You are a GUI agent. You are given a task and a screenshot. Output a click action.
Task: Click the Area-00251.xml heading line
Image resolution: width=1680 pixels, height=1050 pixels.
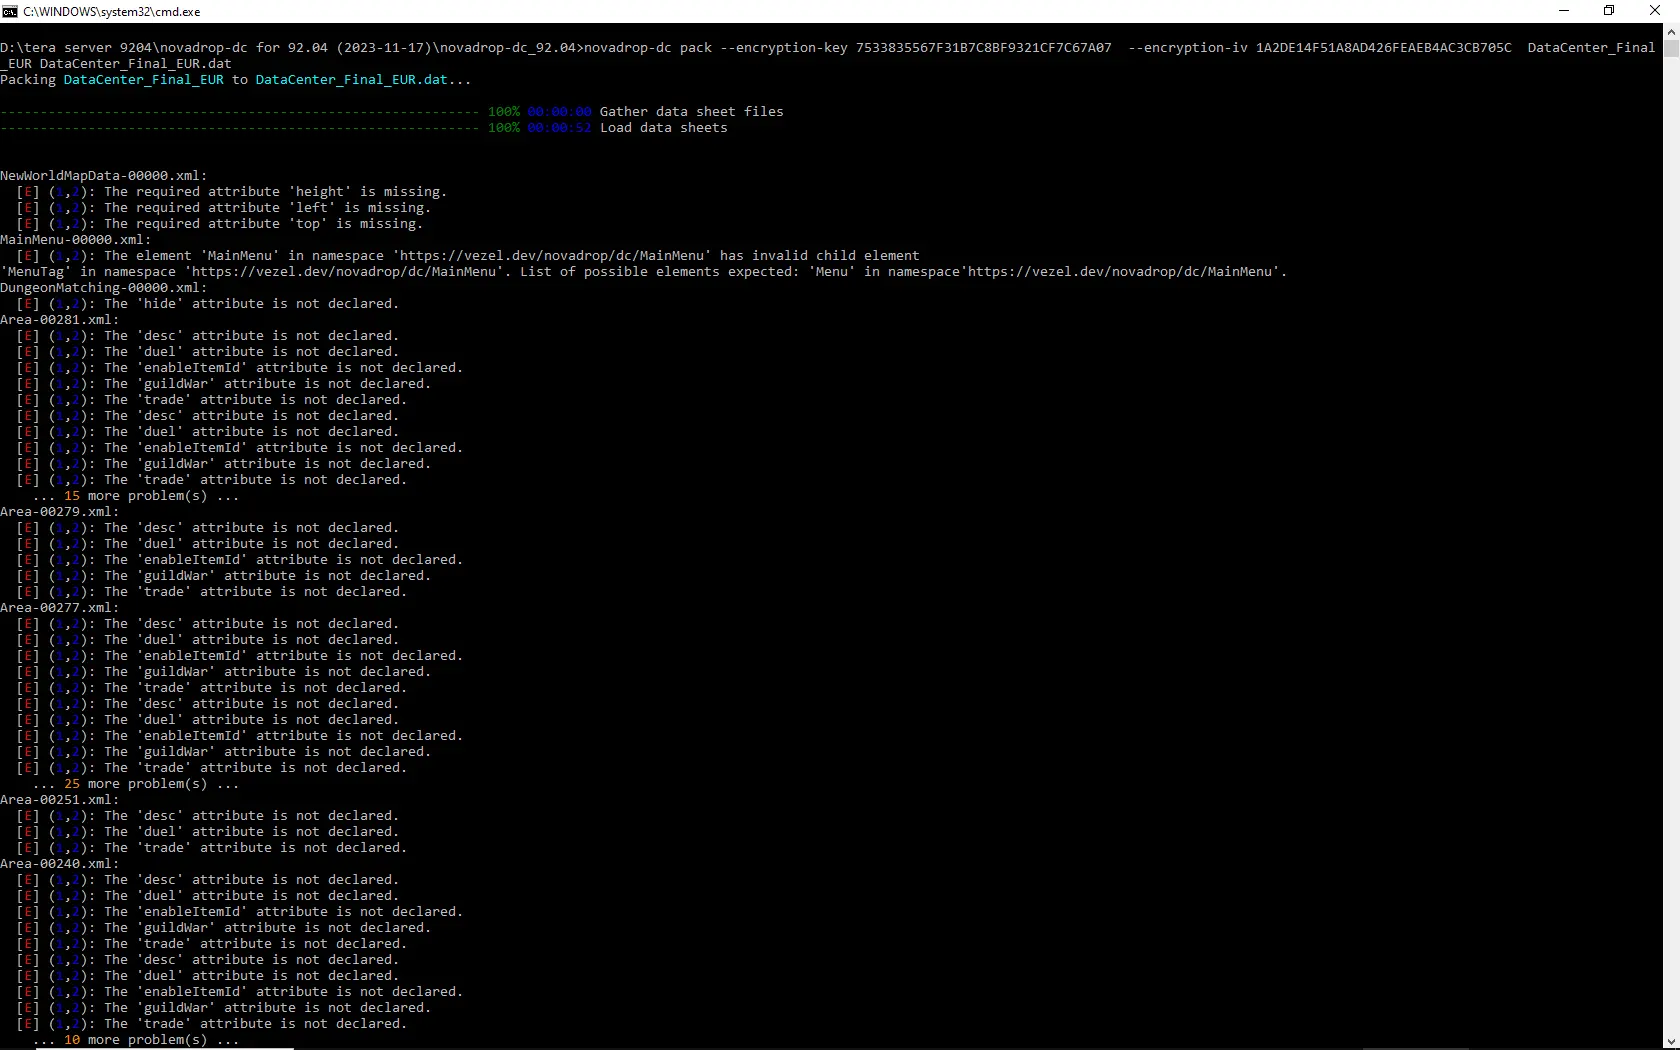(60, 800)
